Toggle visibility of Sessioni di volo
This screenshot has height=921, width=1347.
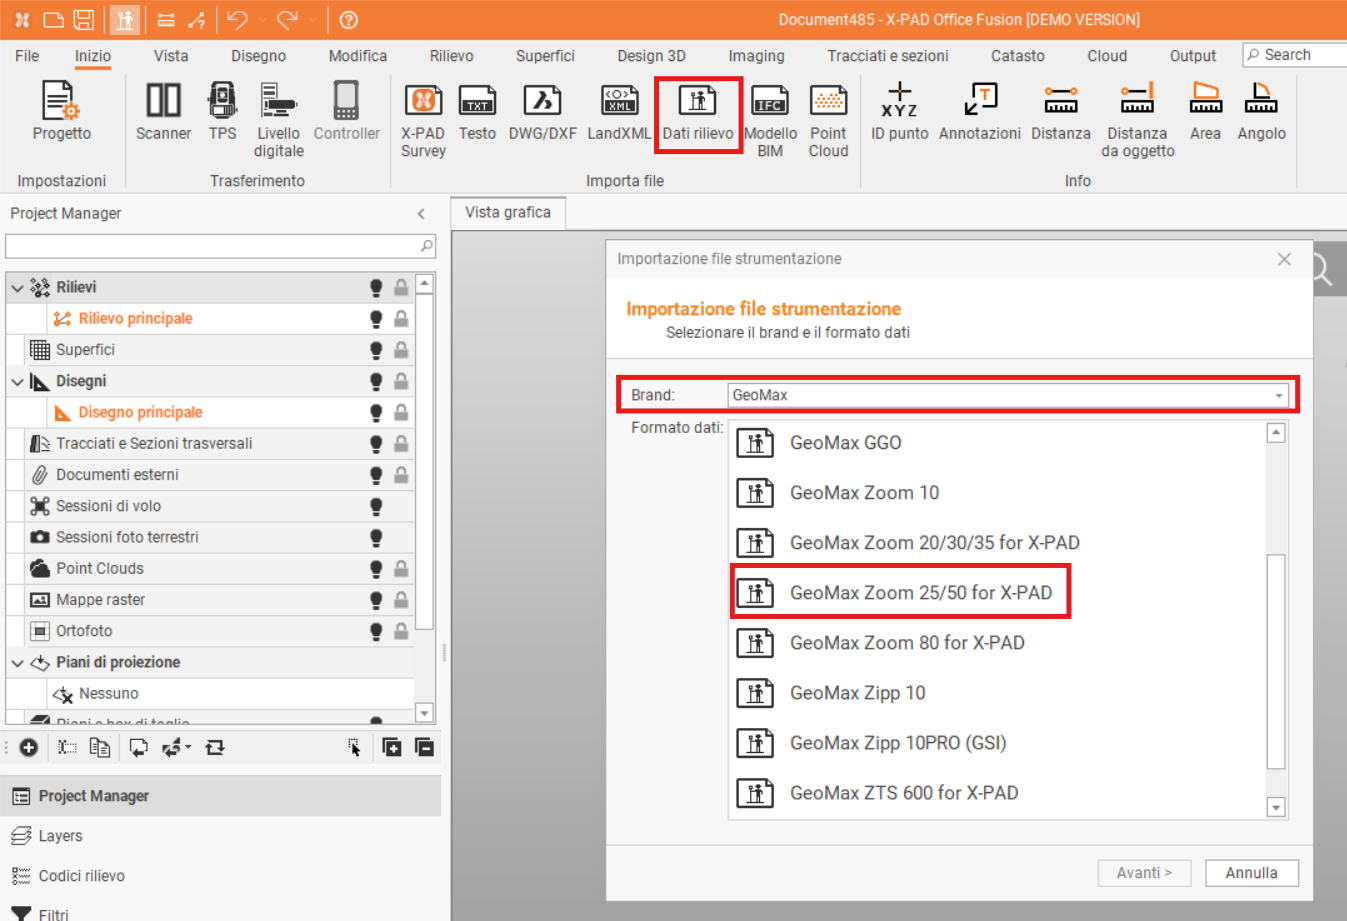point(376,507)
